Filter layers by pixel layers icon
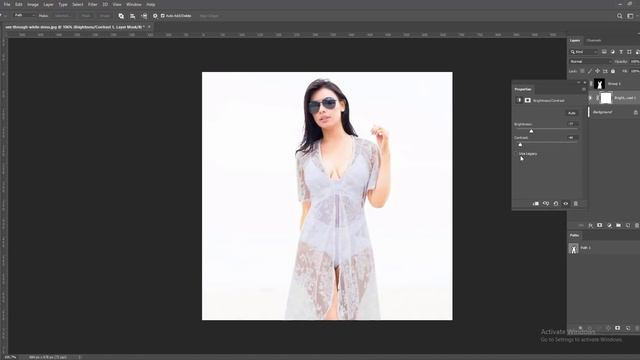The width and height of the screenshot is (640, 360). coord(604,52)
